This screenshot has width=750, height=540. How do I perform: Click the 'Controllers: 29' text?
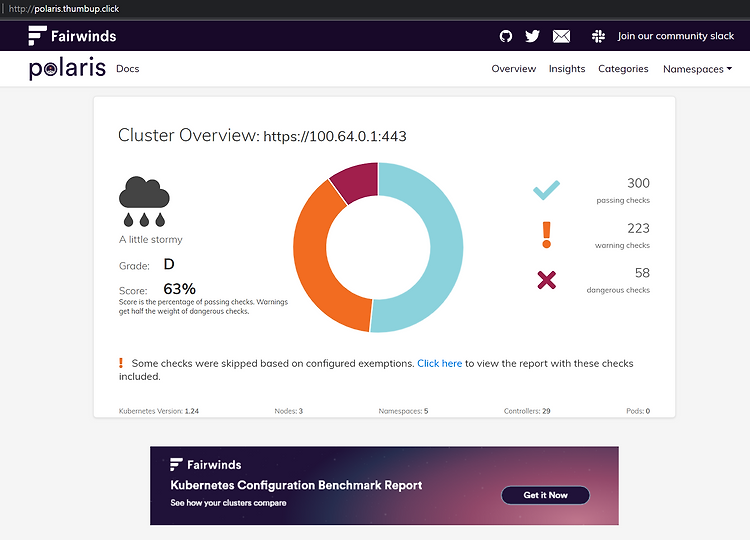click(x=527, y=411)
